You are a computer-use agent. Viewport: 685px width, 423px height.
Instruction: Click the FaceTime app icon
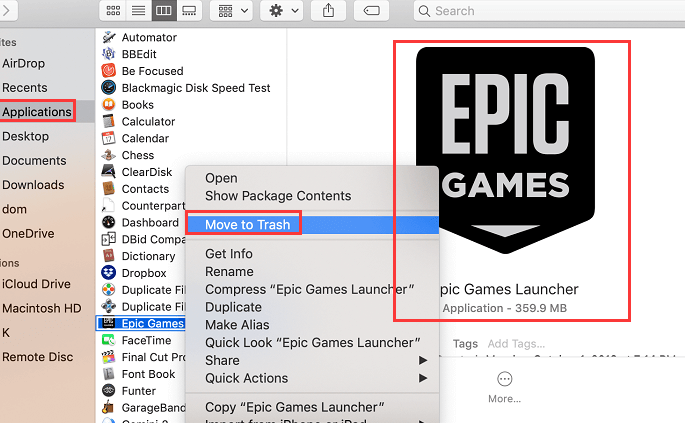click(x=108, y=340)
